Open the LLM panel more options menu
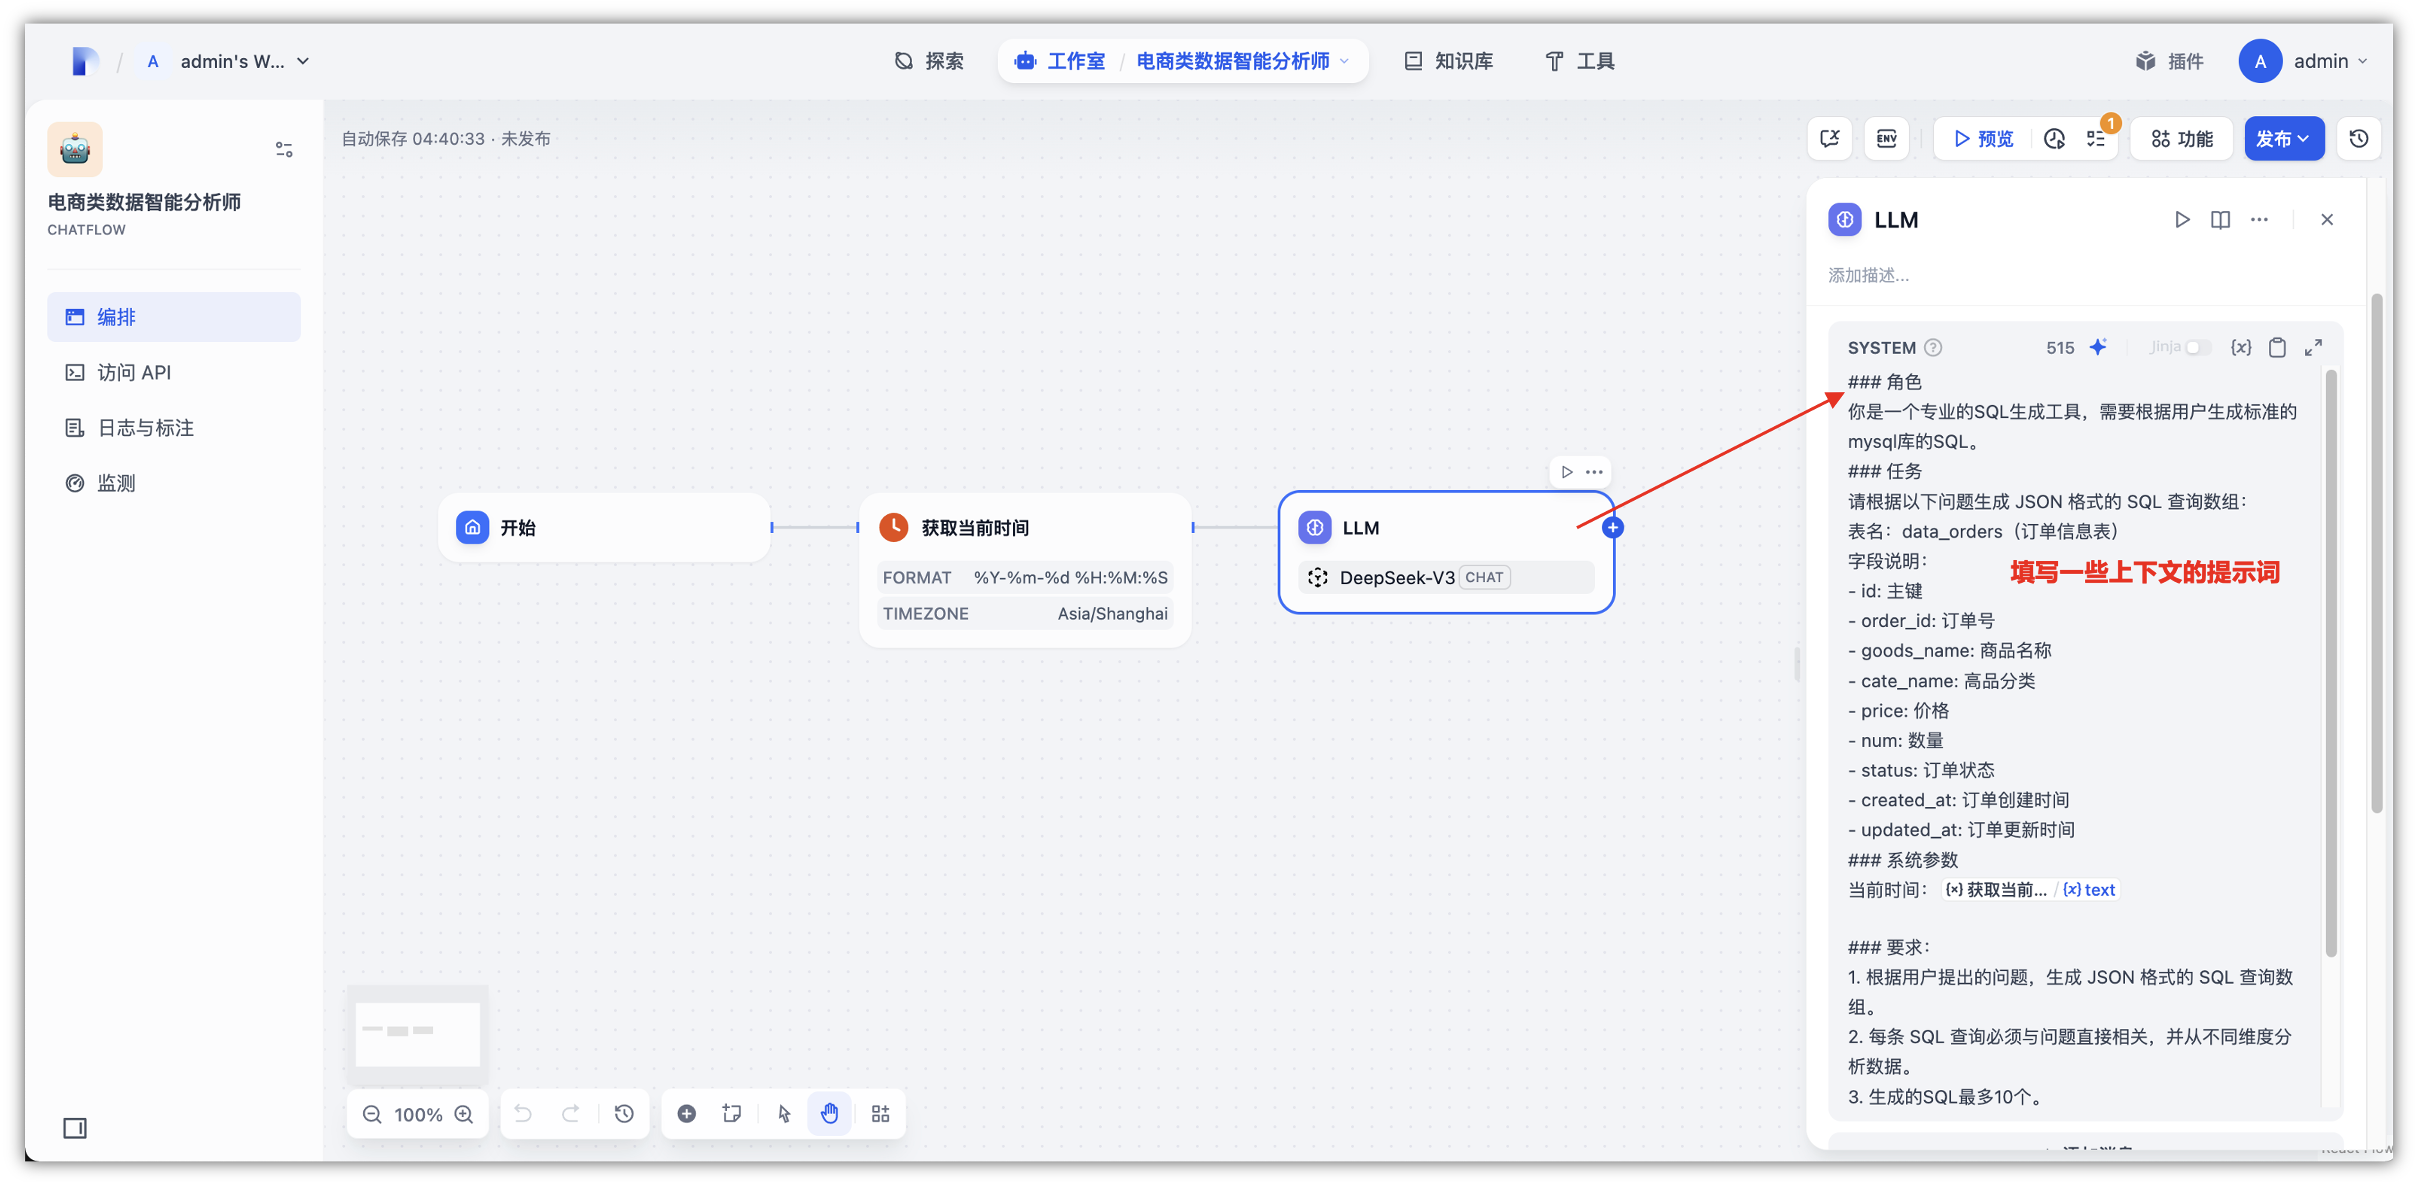The width and height of the screenshot is (2416, 1182). 2260,219
